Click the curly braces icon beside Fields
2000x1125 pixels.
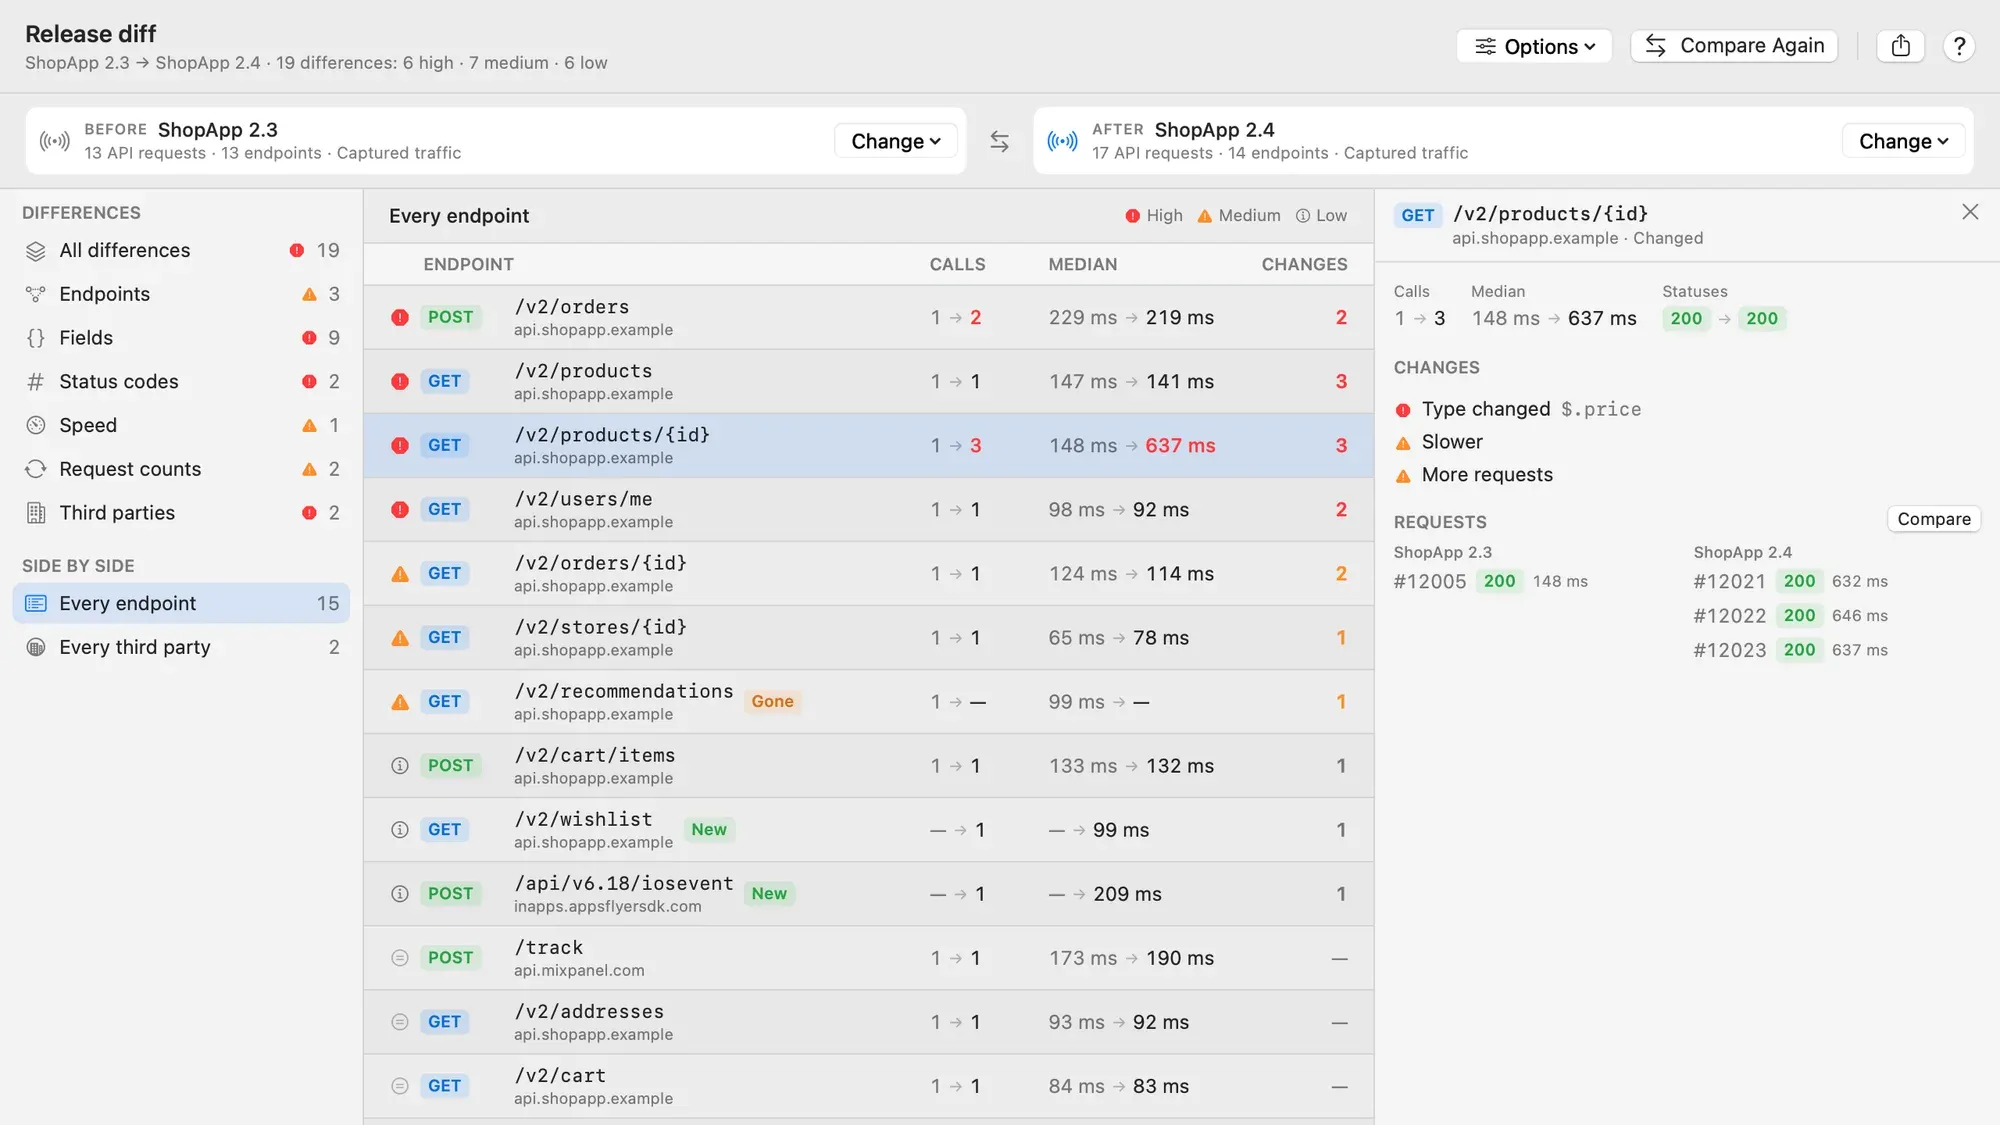(x=36, y=338)
